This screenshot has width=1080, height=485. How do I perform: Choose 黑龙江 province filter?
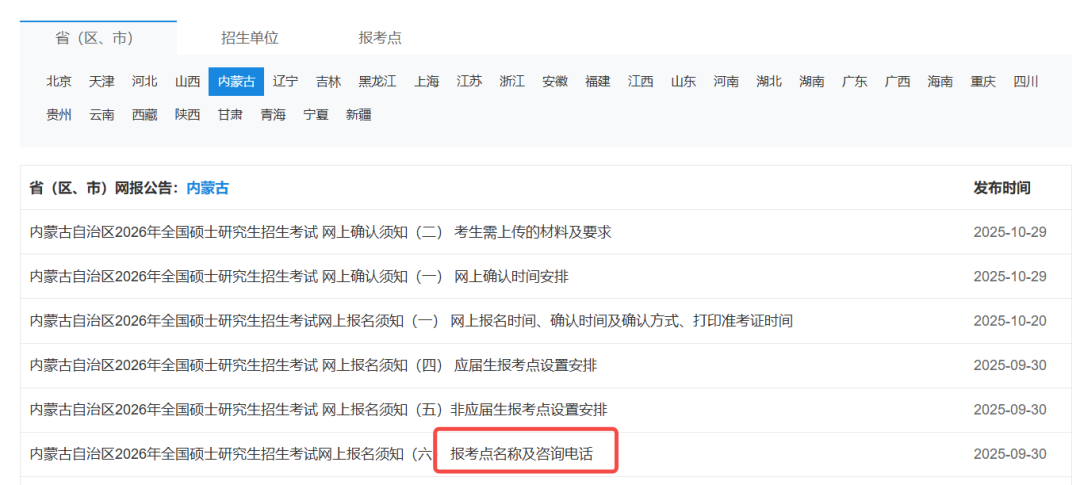[x=378, y=82]
